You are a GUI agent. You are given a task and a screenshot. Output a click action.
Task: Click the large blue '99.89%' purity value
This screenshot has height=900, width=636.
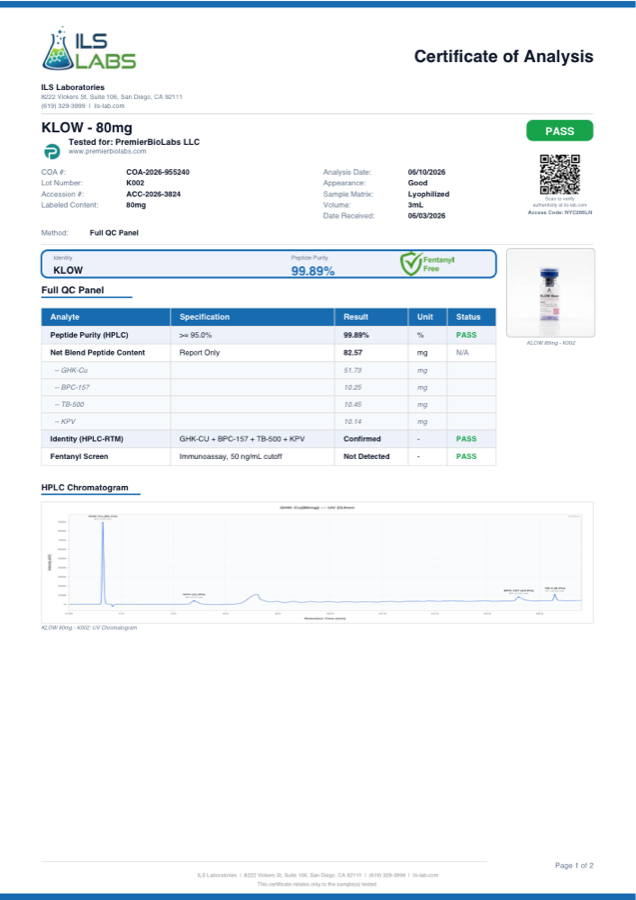[x=313, y=271]
